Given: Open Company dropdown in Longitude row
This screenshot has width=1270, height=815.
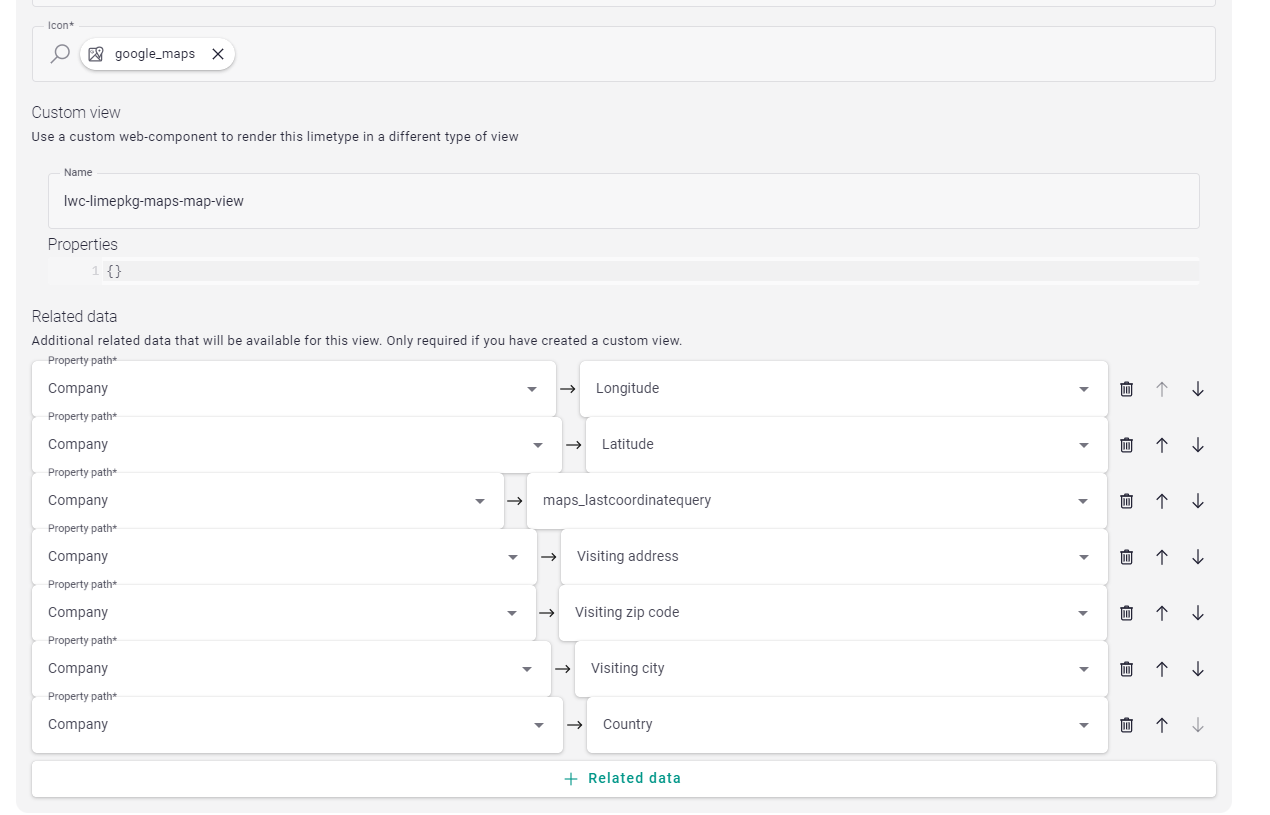Looking at the screenshot, I should coord(294,389).
